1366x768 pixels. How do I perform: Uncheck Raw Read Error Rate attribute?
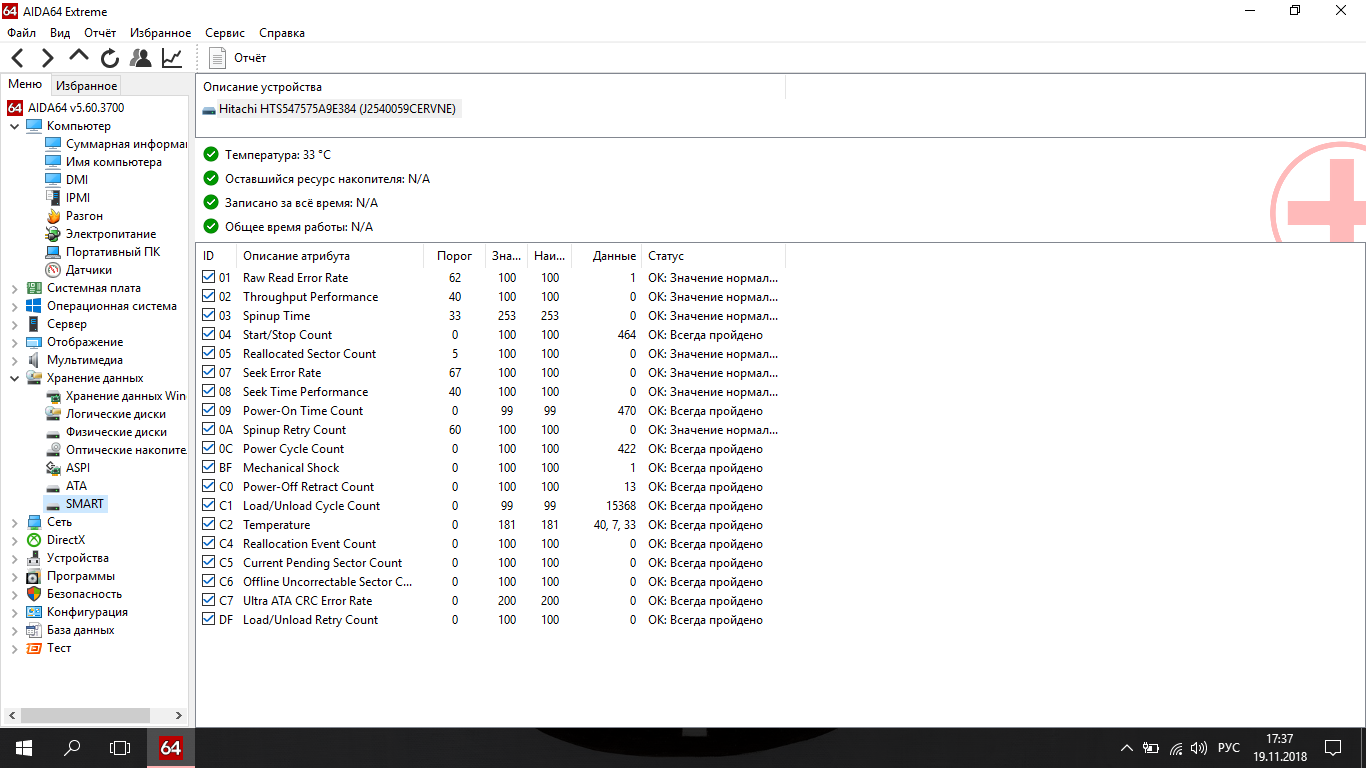(x=208, y=277)
